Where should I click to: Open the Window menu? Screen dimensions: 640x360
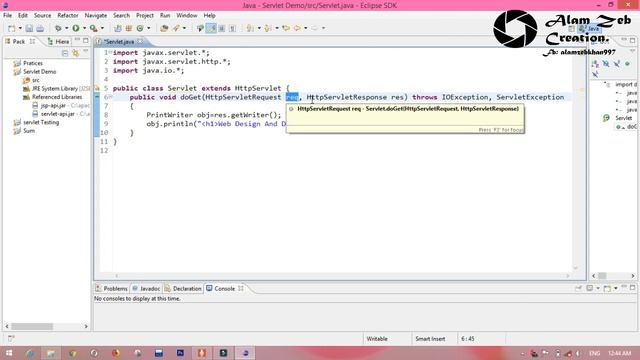coord(187,16)
